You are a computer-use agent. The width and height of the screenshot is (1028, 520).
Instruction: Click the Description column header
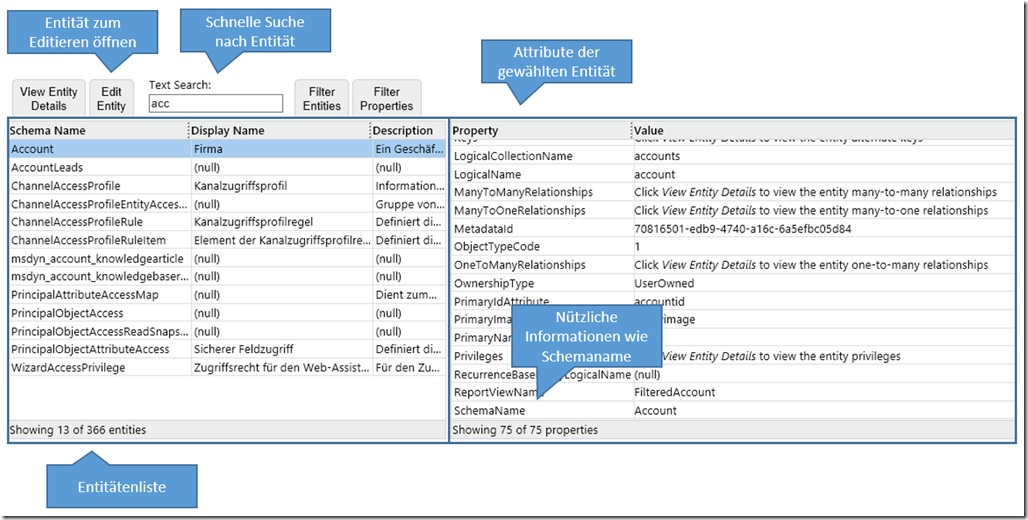point(404,130)
